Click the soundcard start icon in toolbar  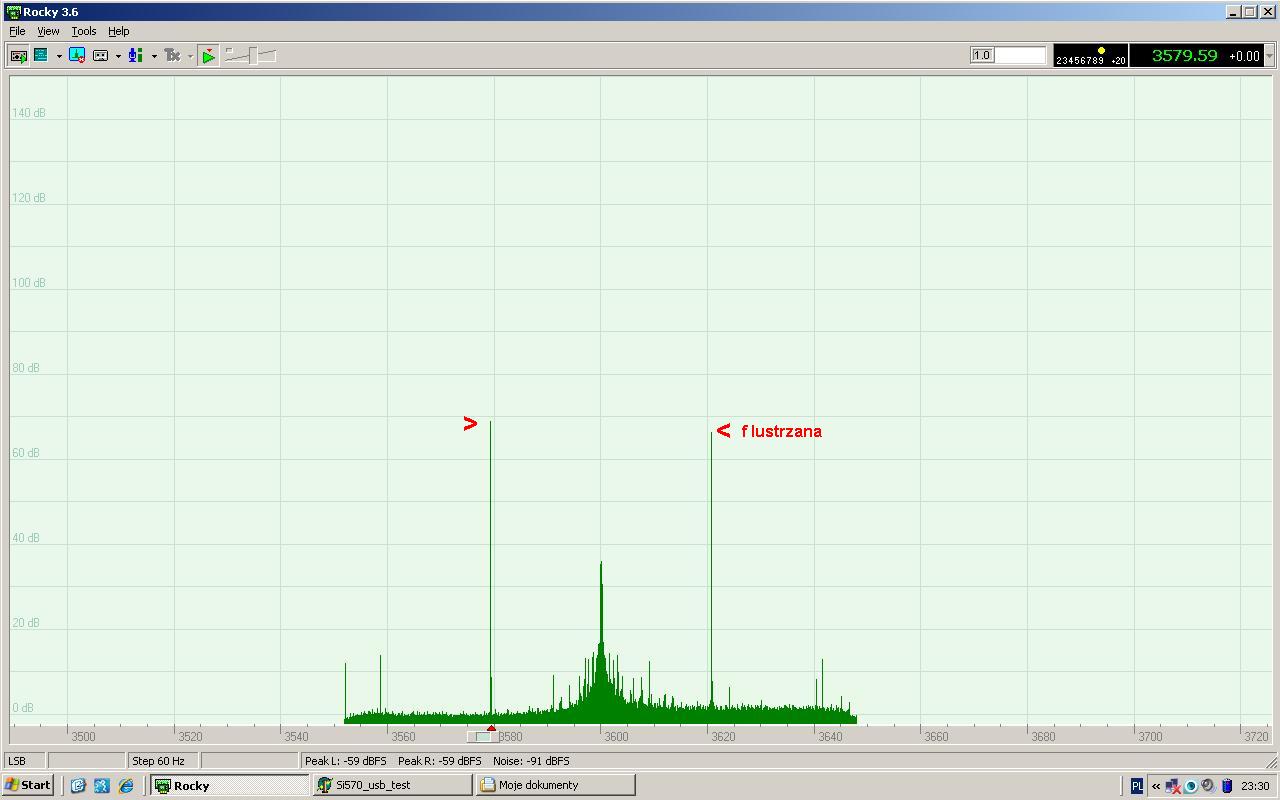pos(18,56)
